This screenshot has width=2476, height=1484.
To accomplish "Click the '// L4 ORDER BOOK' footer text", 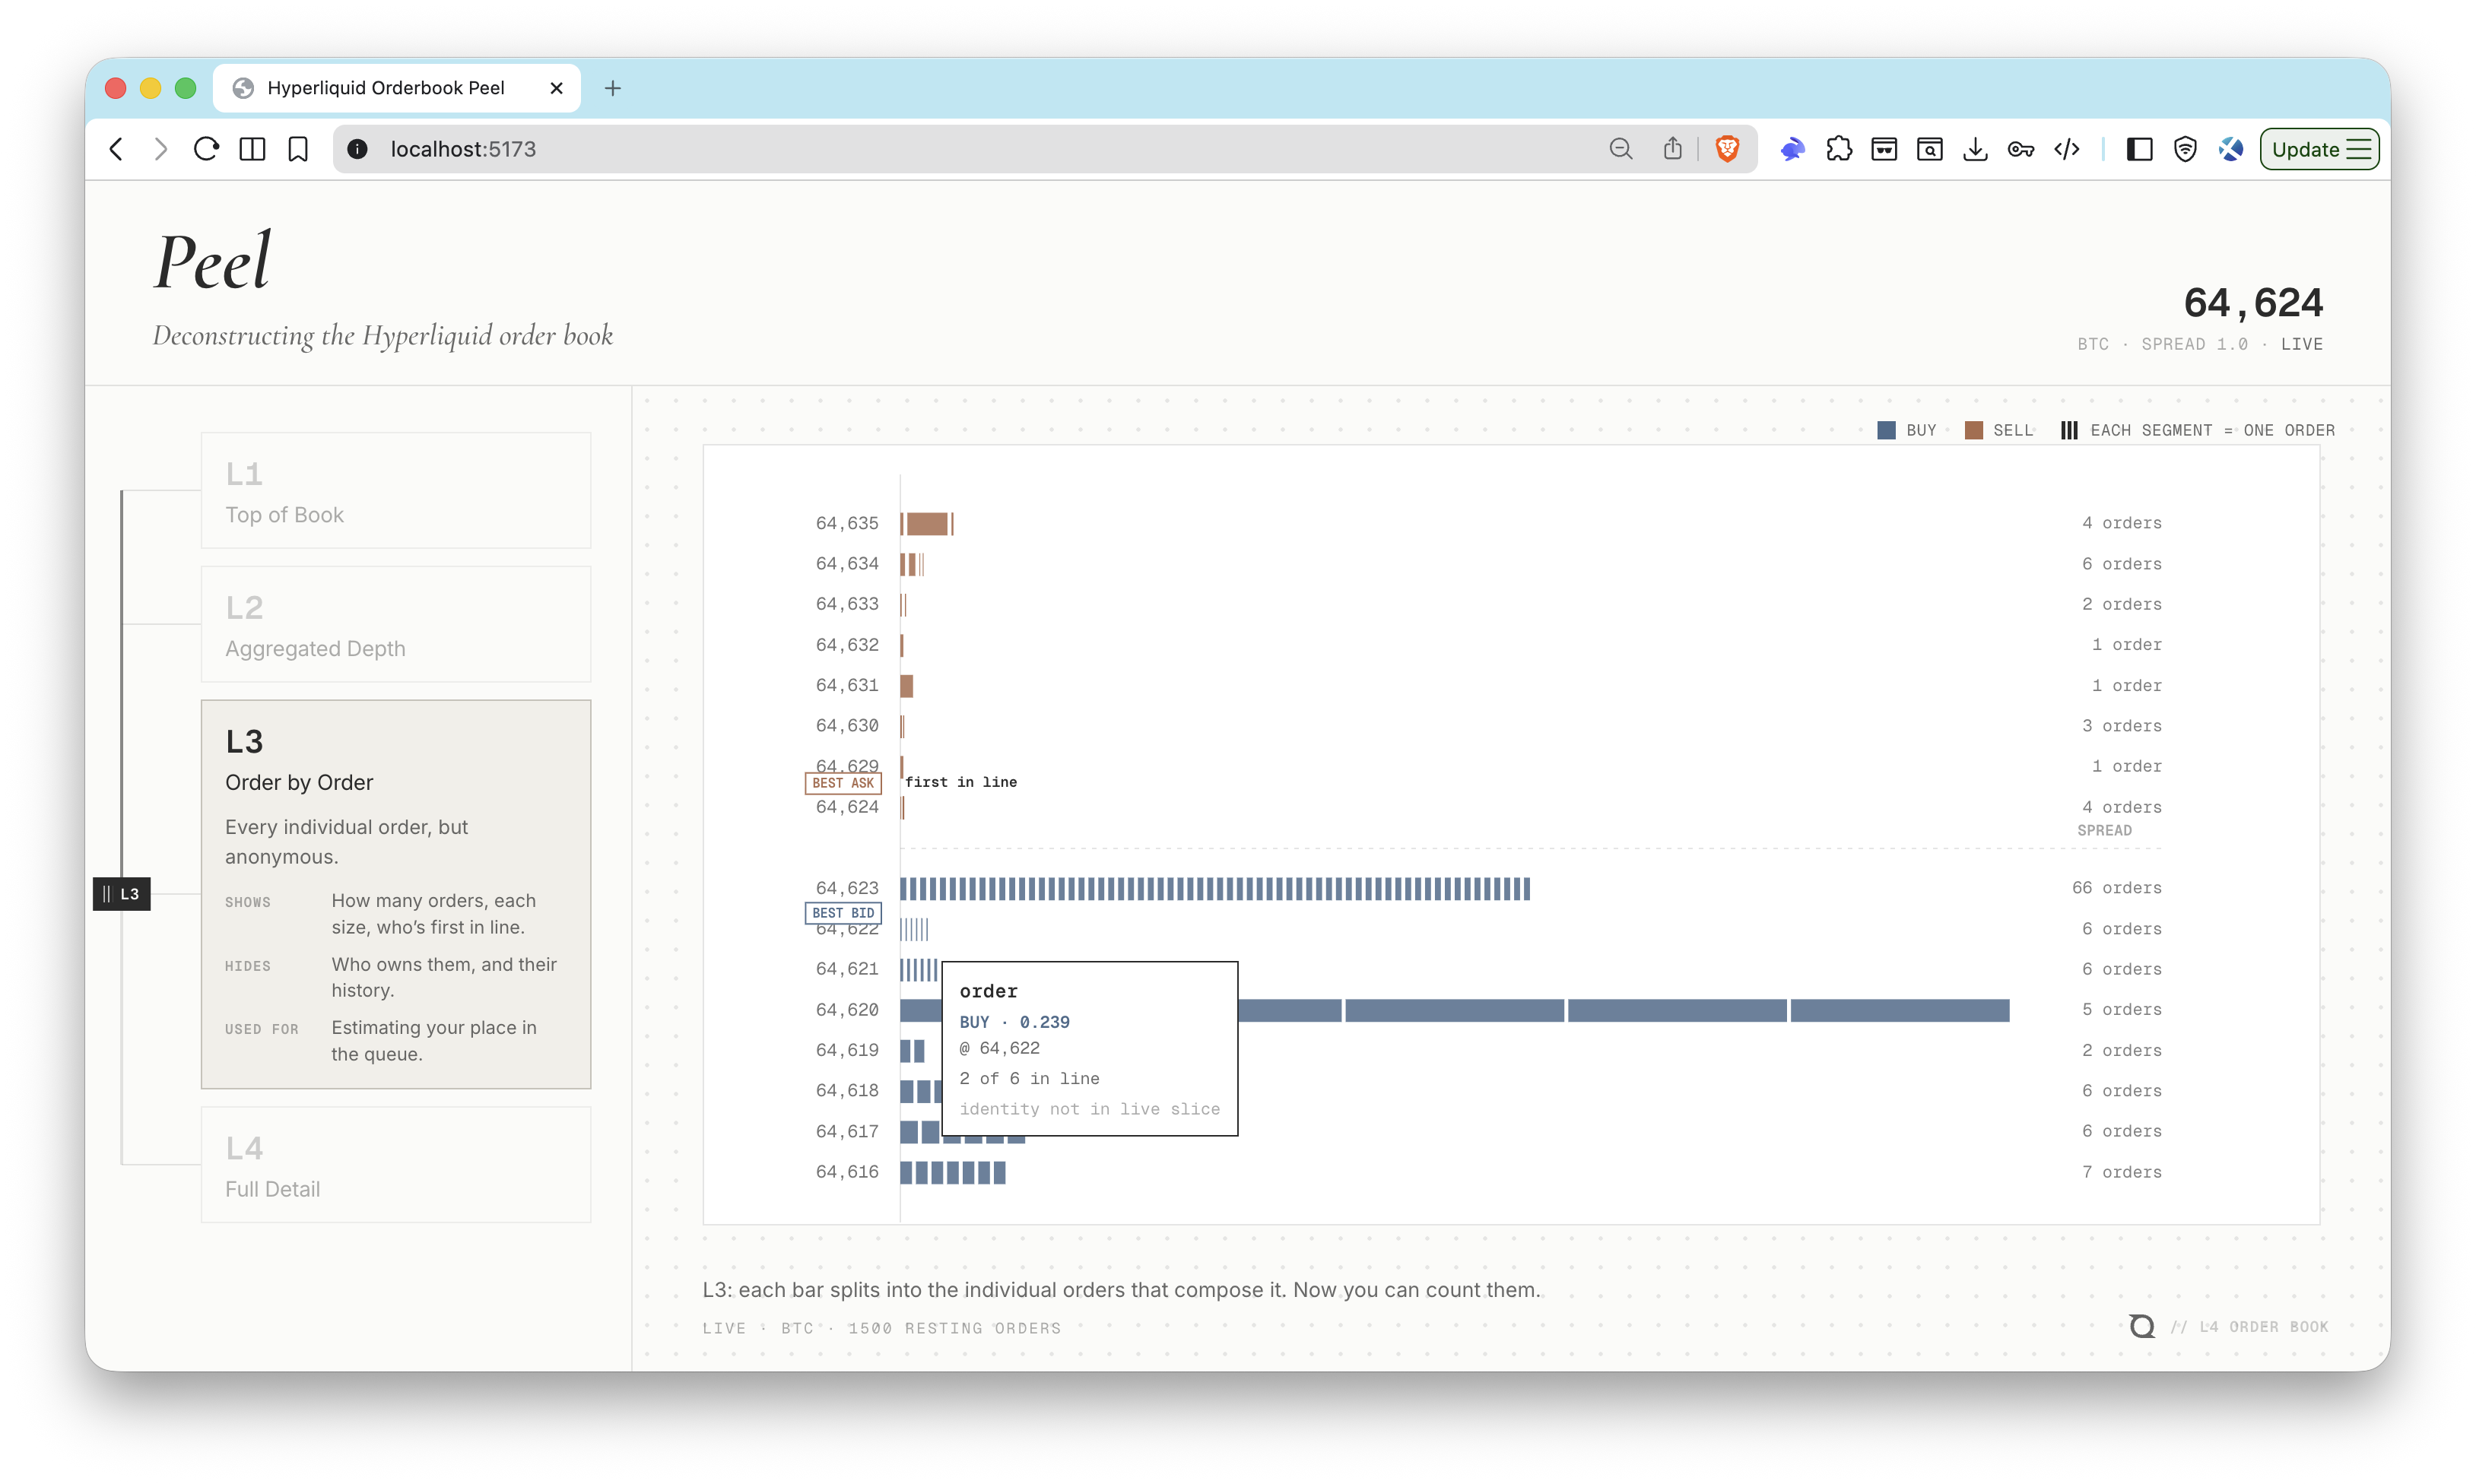I will 2249,1327.
